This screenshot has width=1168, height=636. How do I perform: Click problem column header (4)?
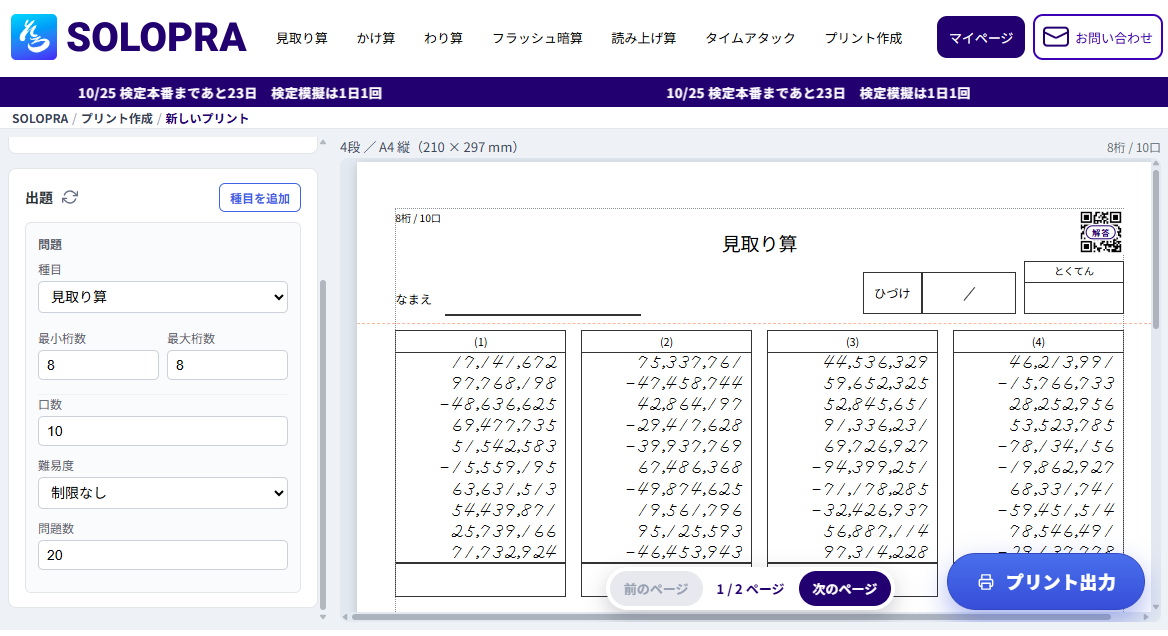point(1038,342)
